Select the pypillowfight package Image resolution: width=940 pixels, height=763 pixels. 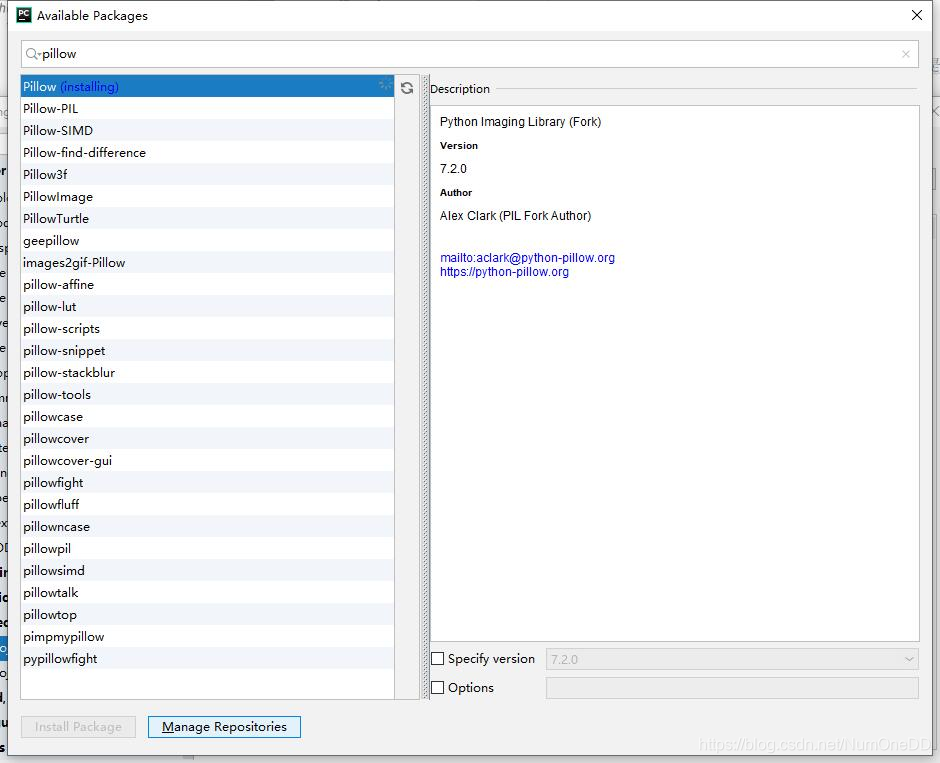(207, 659)
